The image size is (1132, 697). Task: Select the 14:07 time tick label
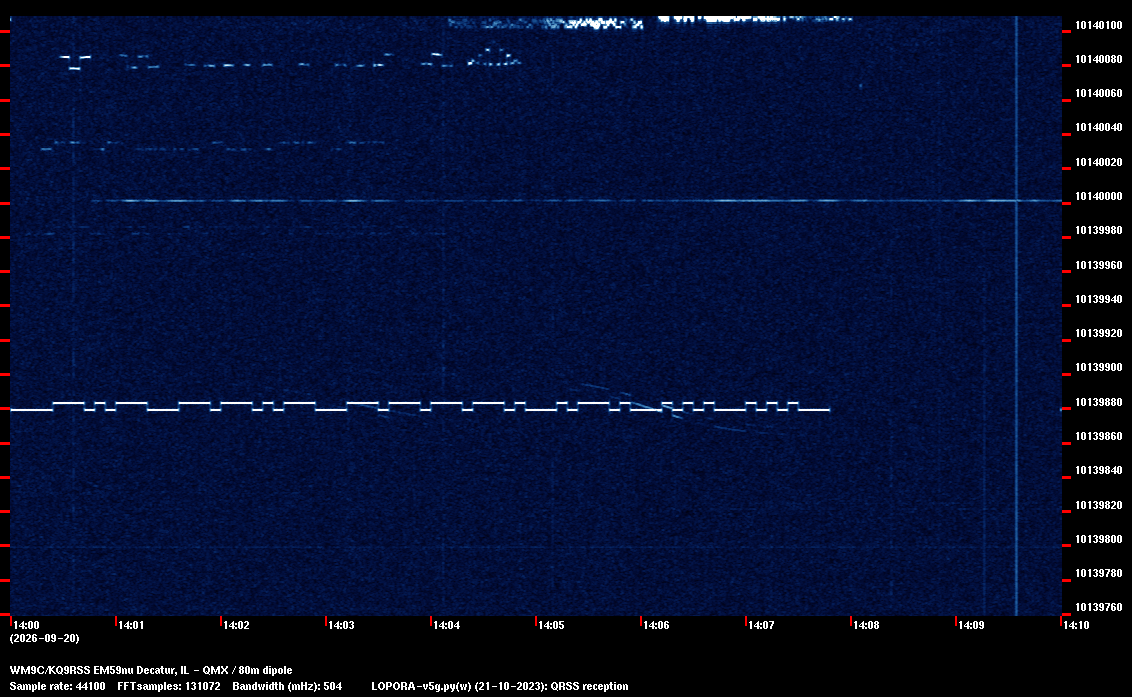[x=761, y=625]
